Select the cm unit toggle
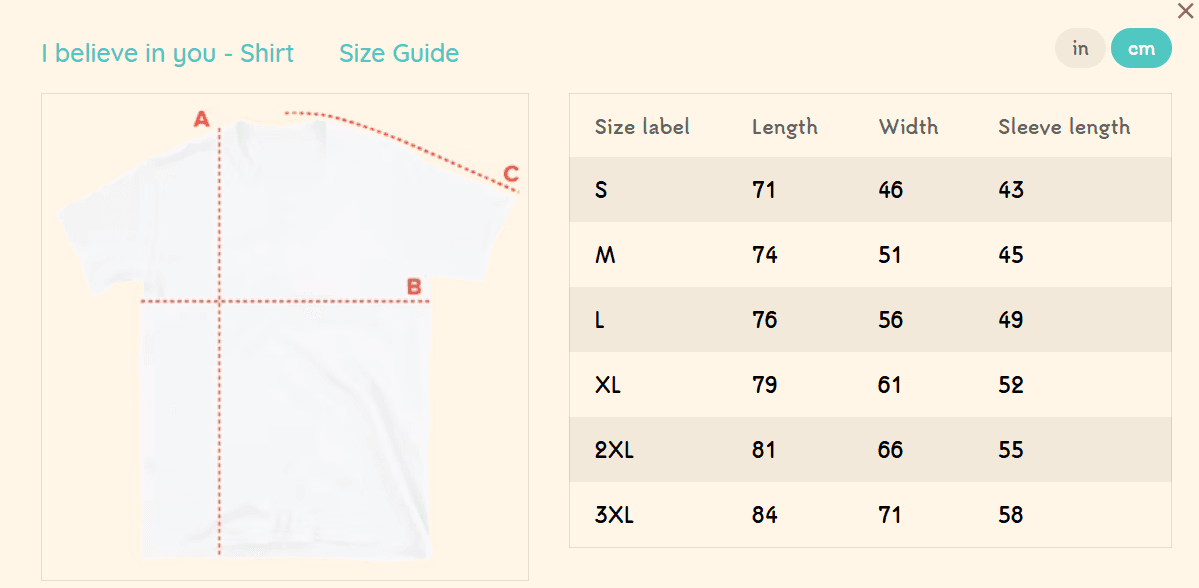This screenshot has height=588, width=1199. point(1141,48)
